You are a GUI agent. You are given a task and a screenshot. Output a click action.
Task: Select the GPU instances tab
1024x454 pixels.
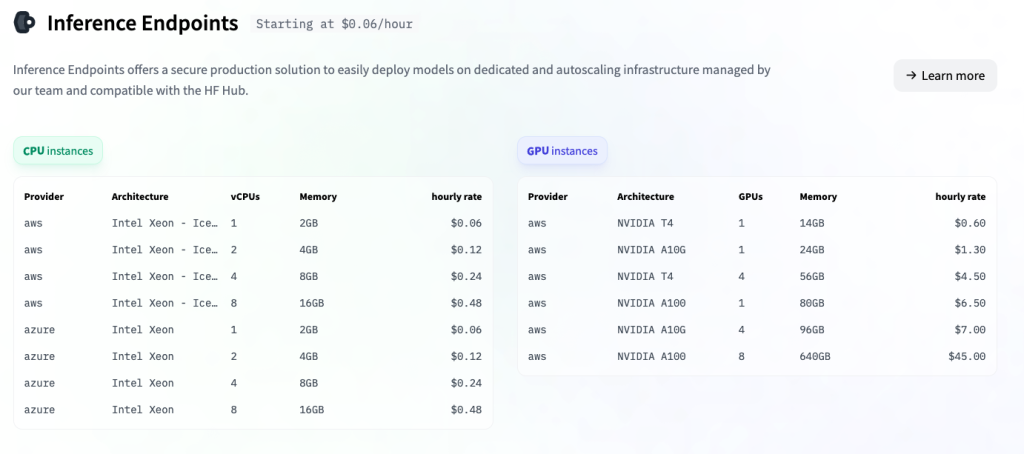[562, 151]
